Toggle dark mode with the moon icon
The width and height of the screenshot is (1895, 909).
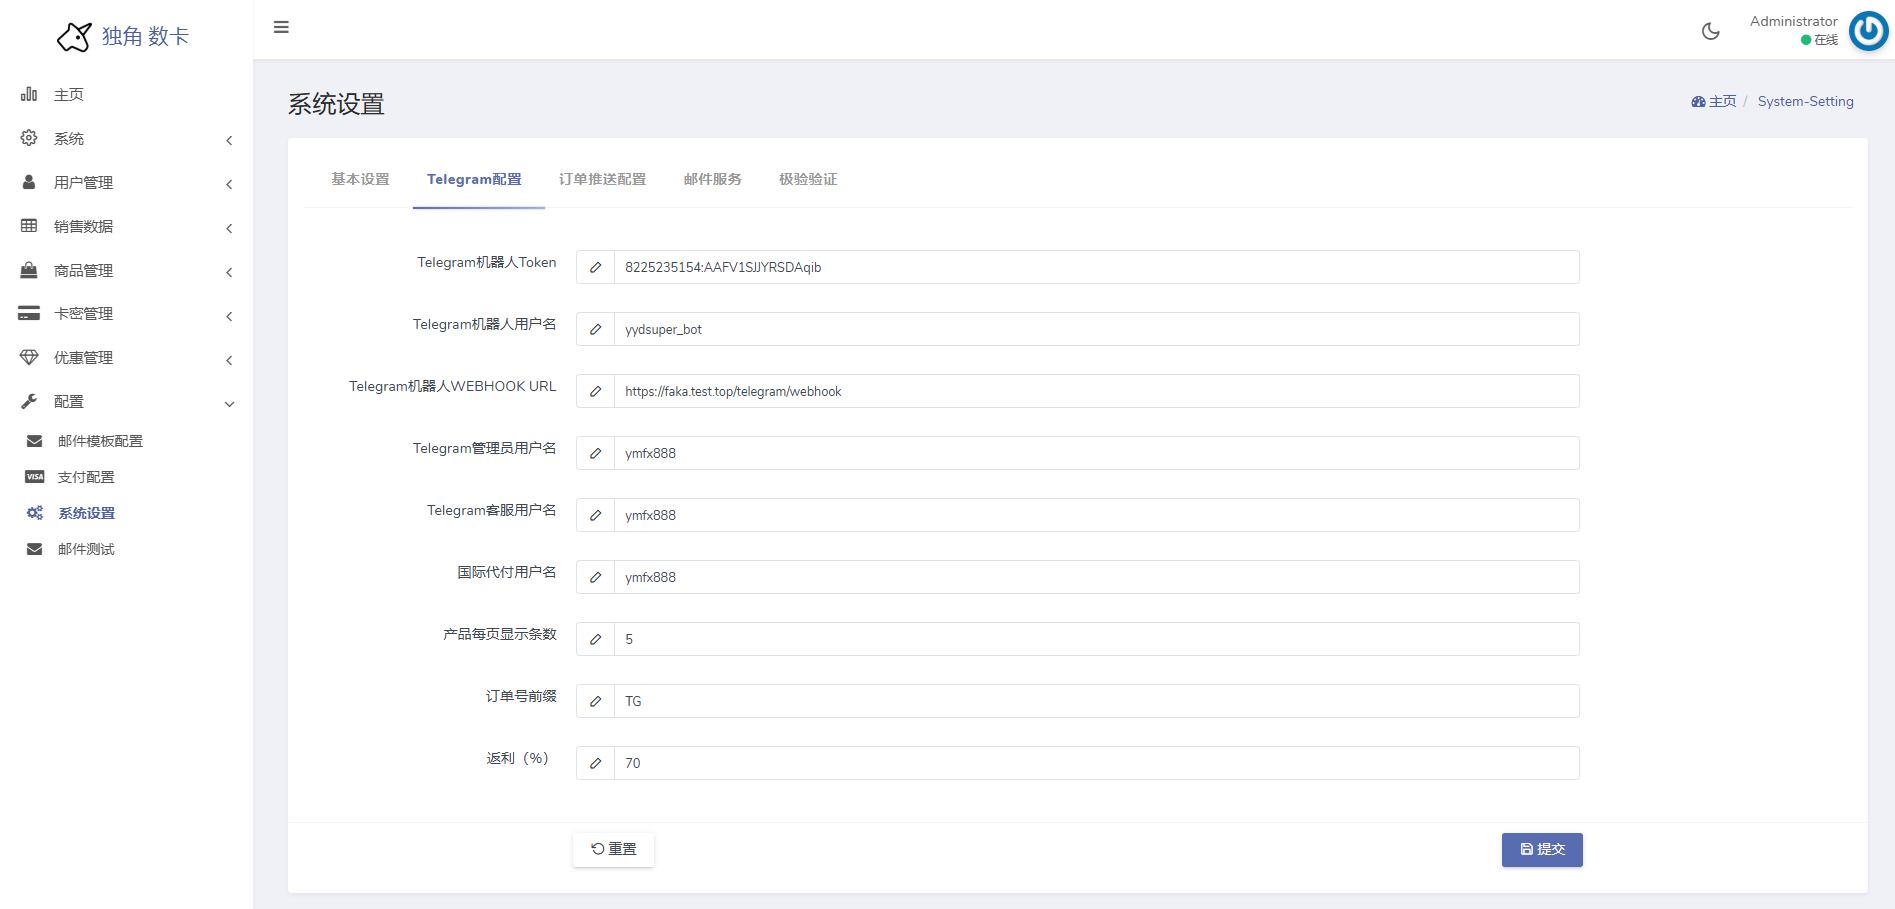pyautogui.click(x=1710, y=31)
